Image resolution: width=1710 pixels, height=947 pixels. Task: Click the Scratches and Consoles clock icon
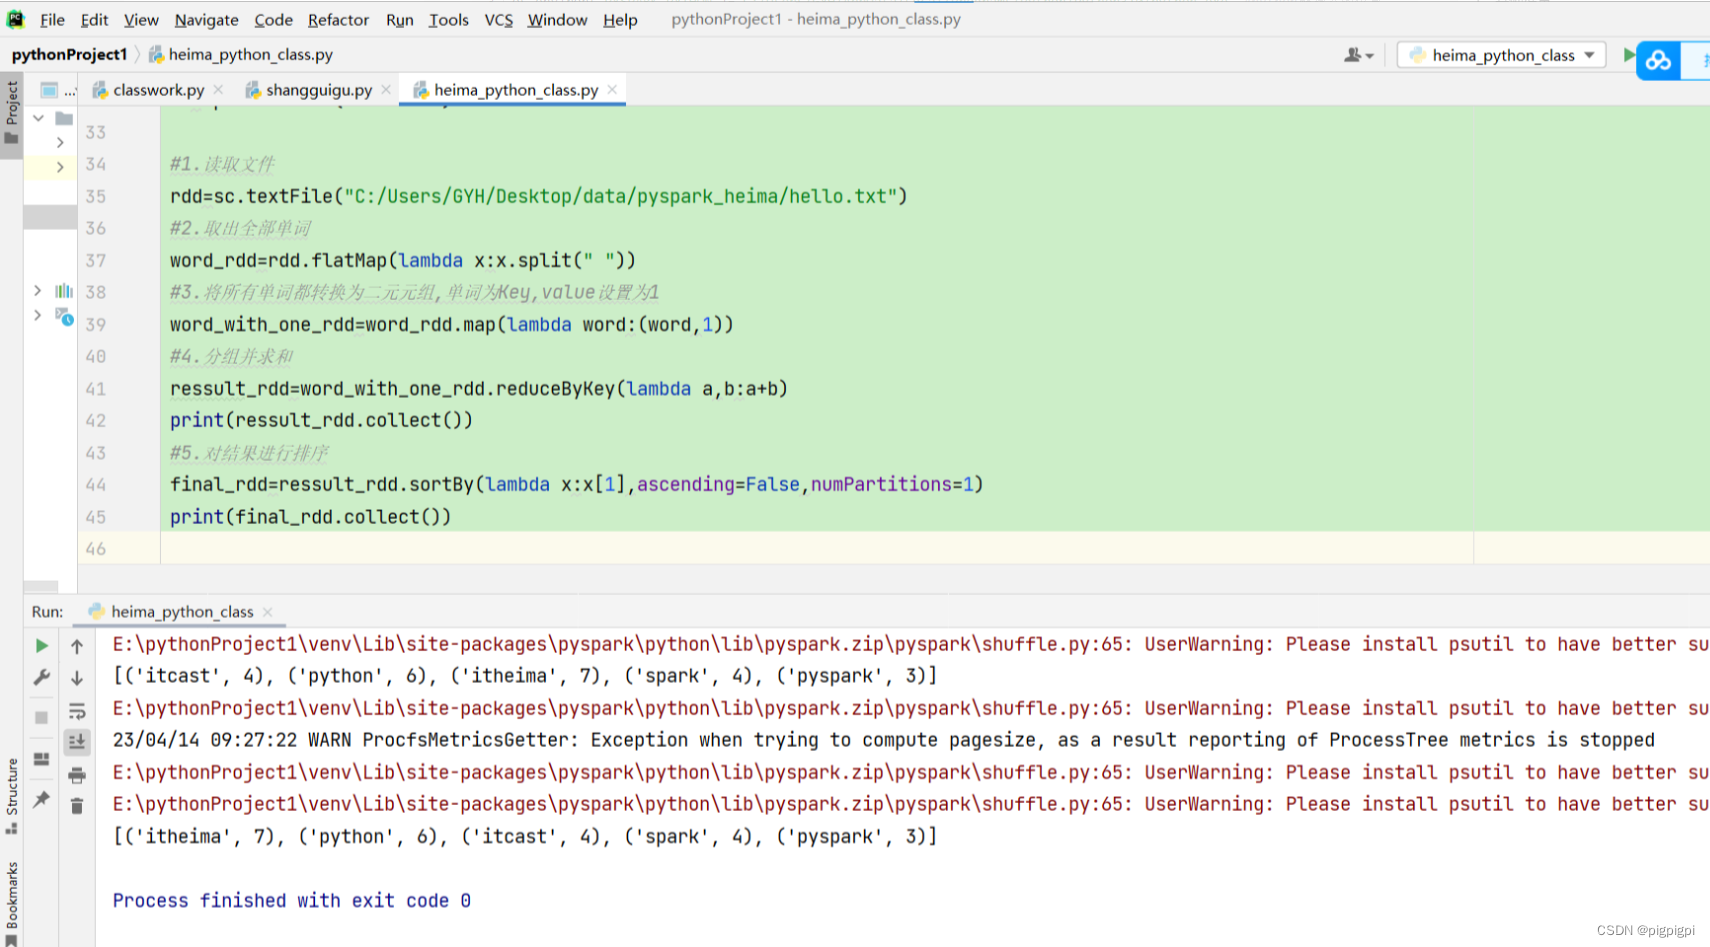coord(64,316)
